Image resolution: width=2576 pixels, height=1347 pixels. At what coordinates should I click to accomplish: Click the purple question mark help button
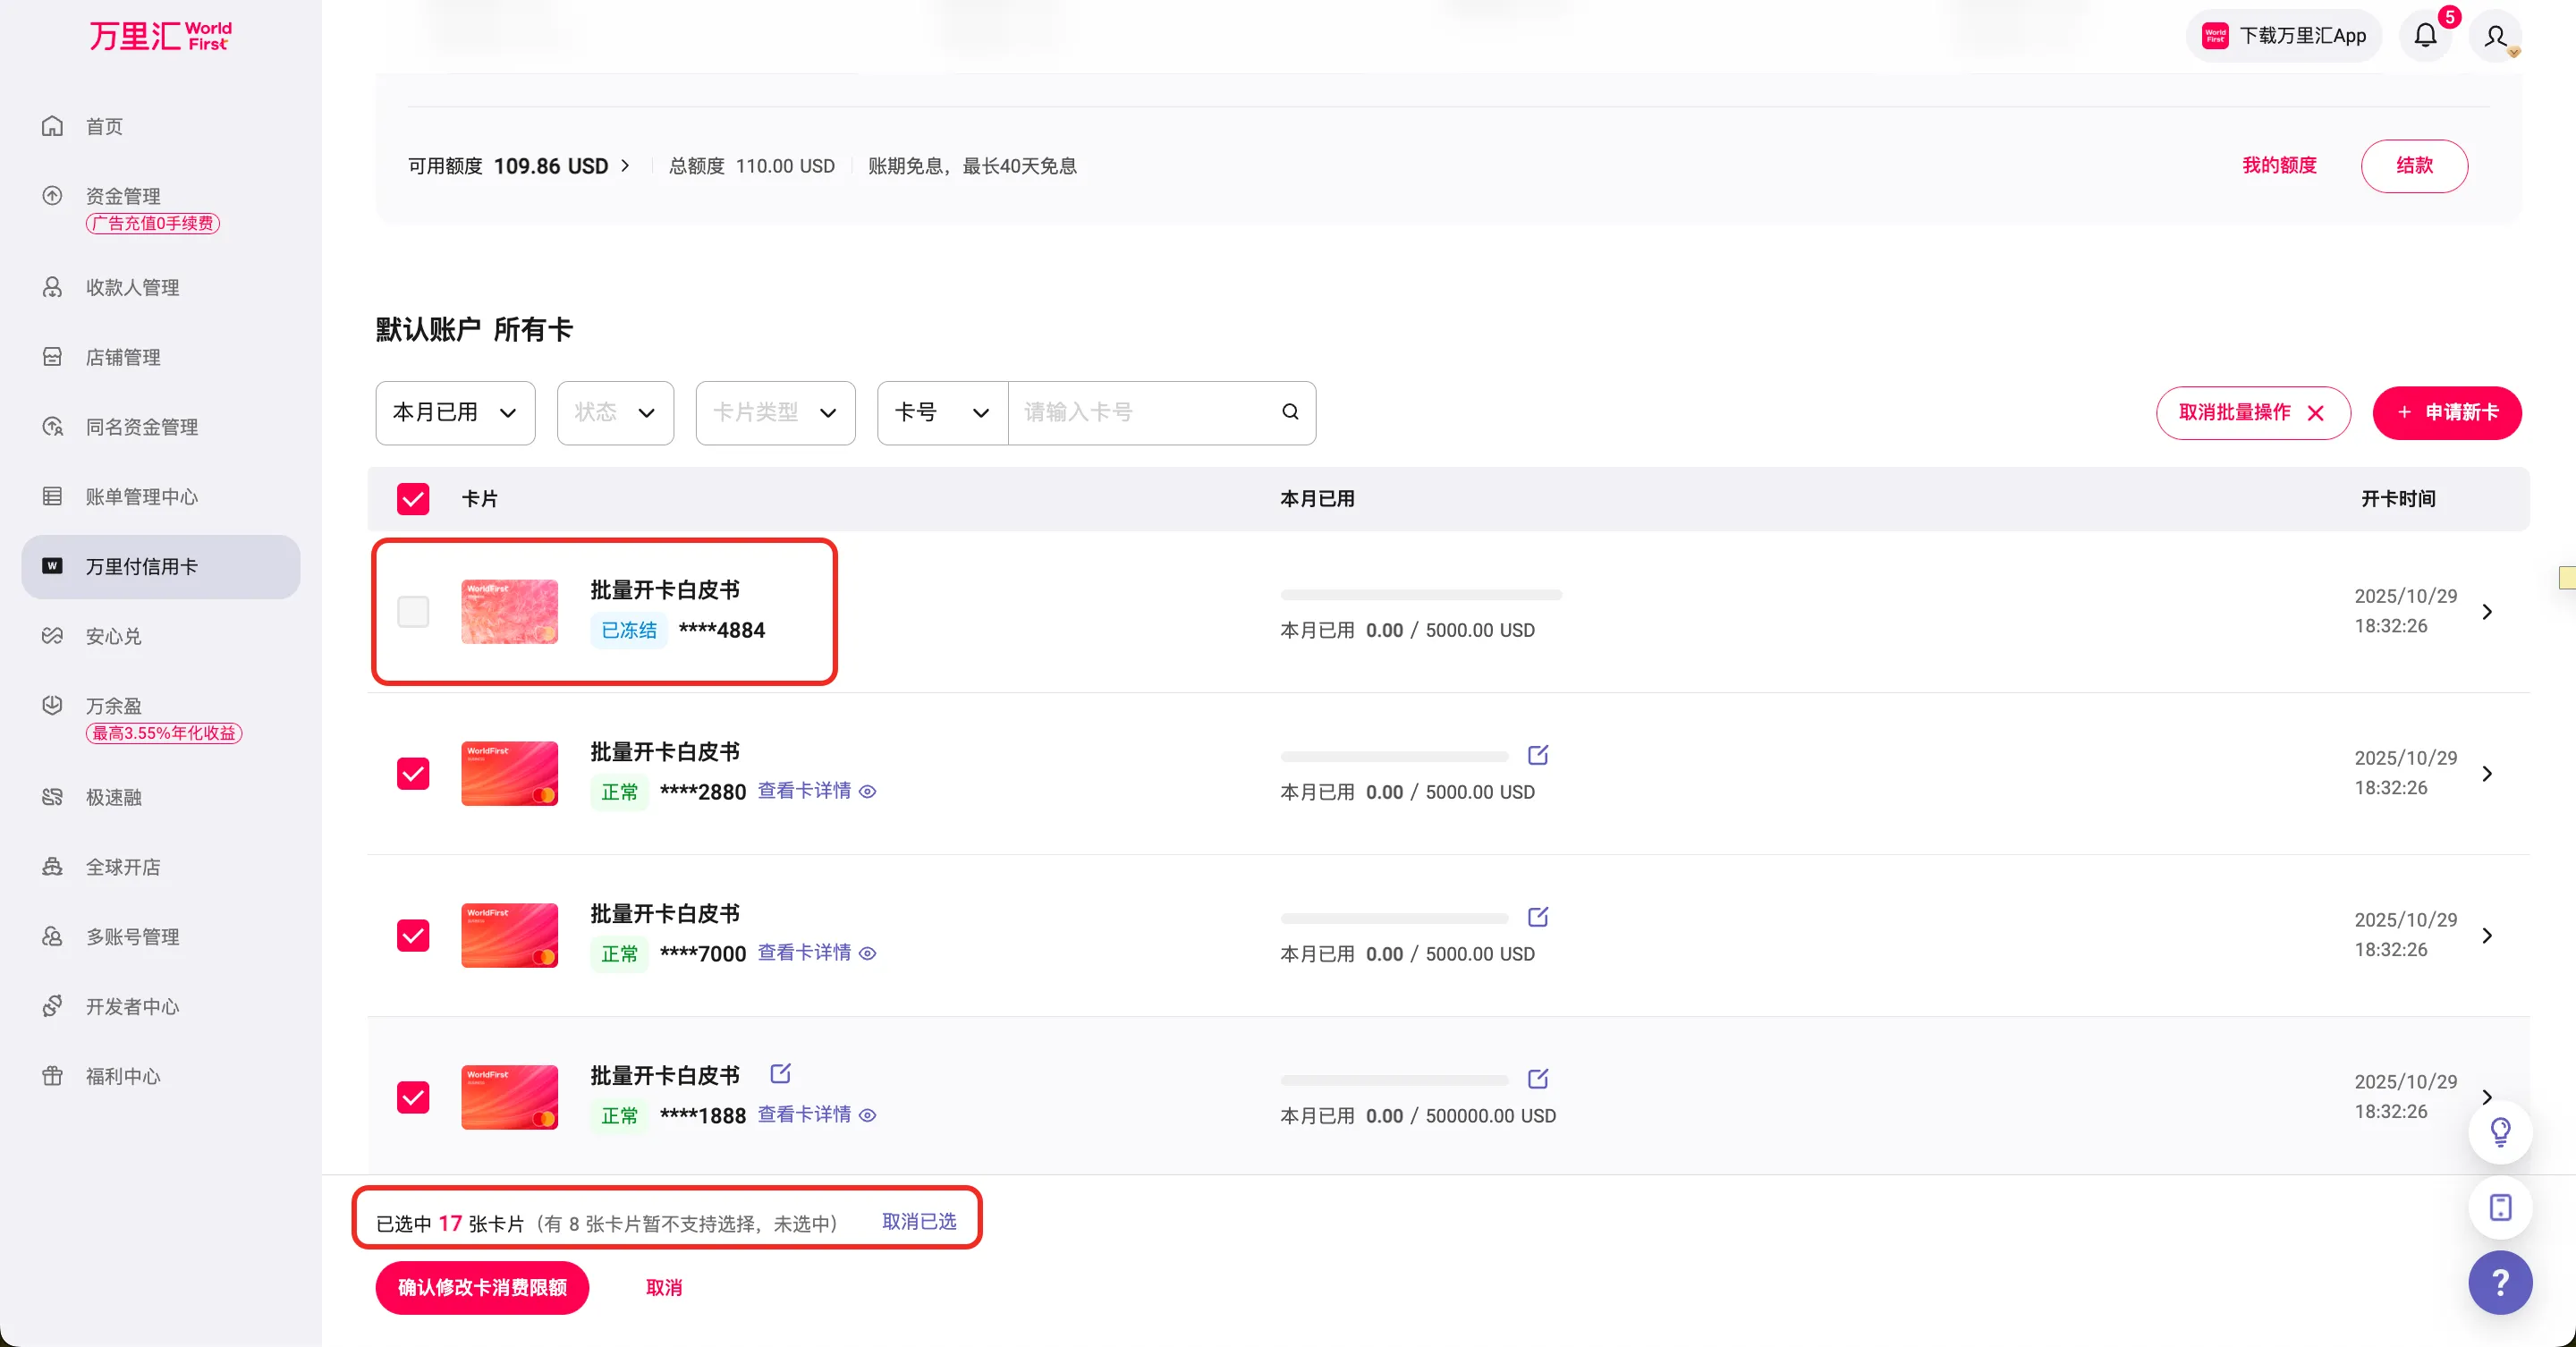click(2500, 1282)
